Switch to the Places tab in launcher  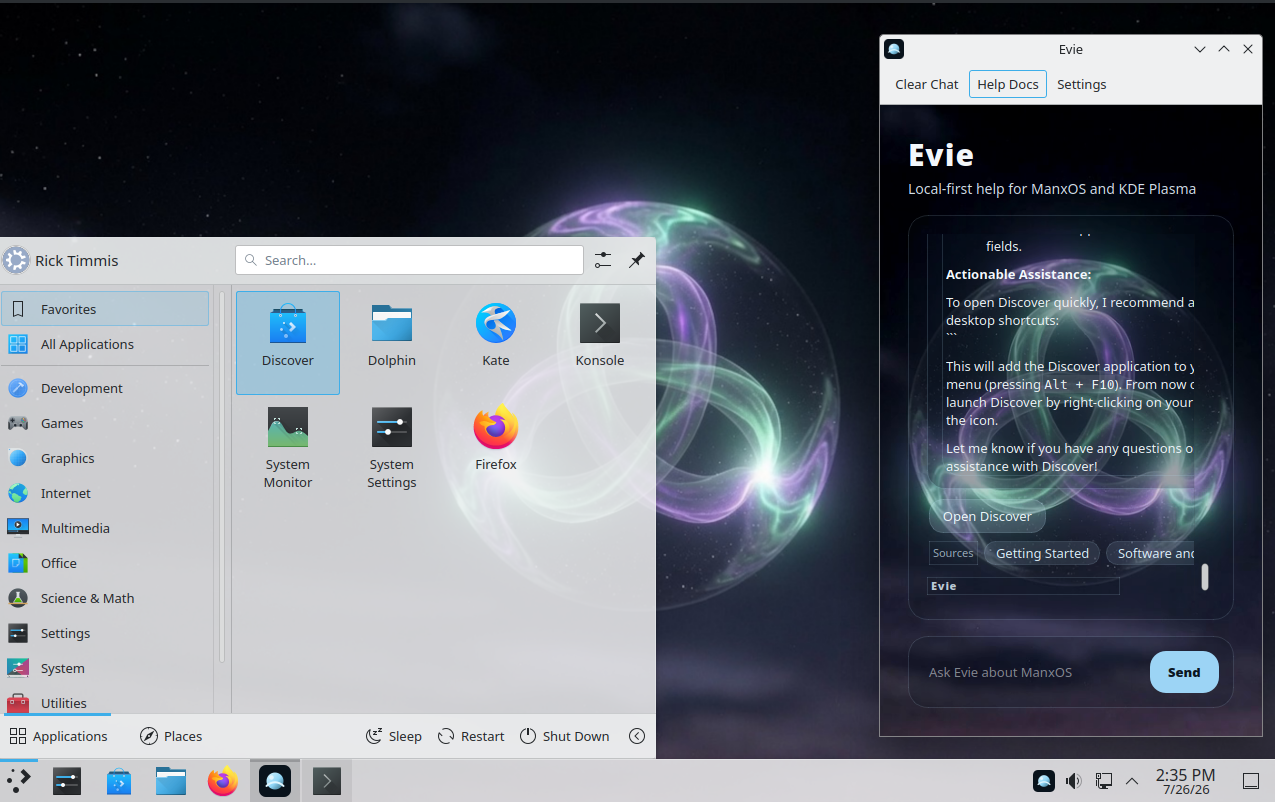click(171, 736)
